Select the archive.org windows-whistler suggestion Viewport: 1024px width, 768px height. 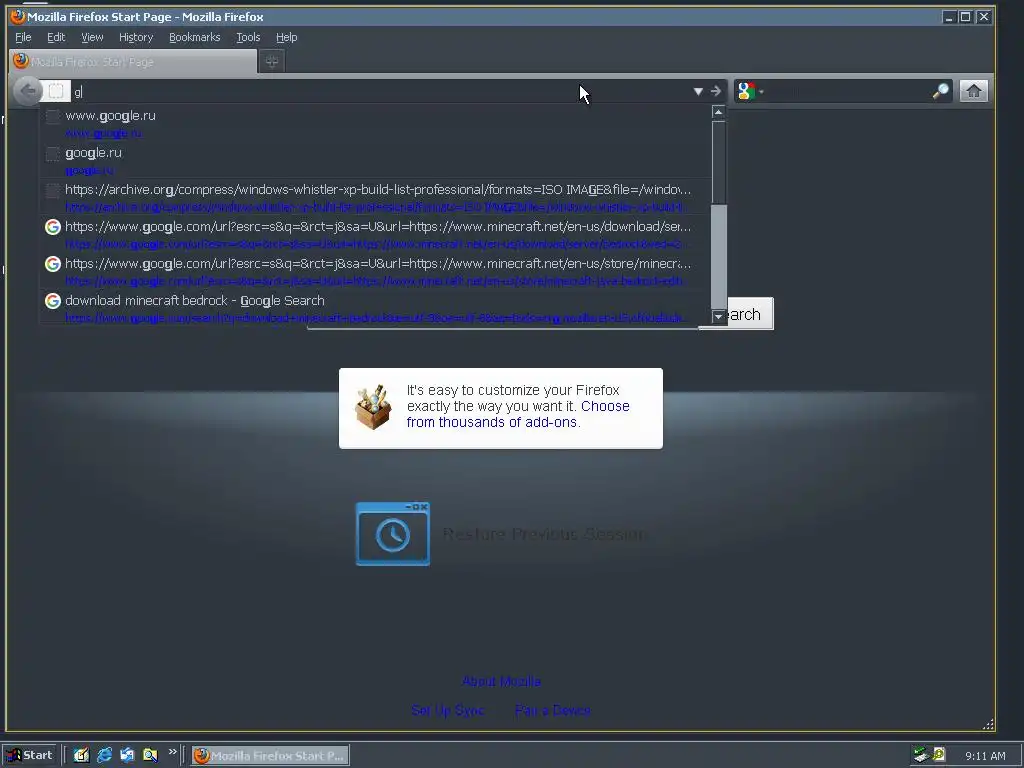pos(376,197)
